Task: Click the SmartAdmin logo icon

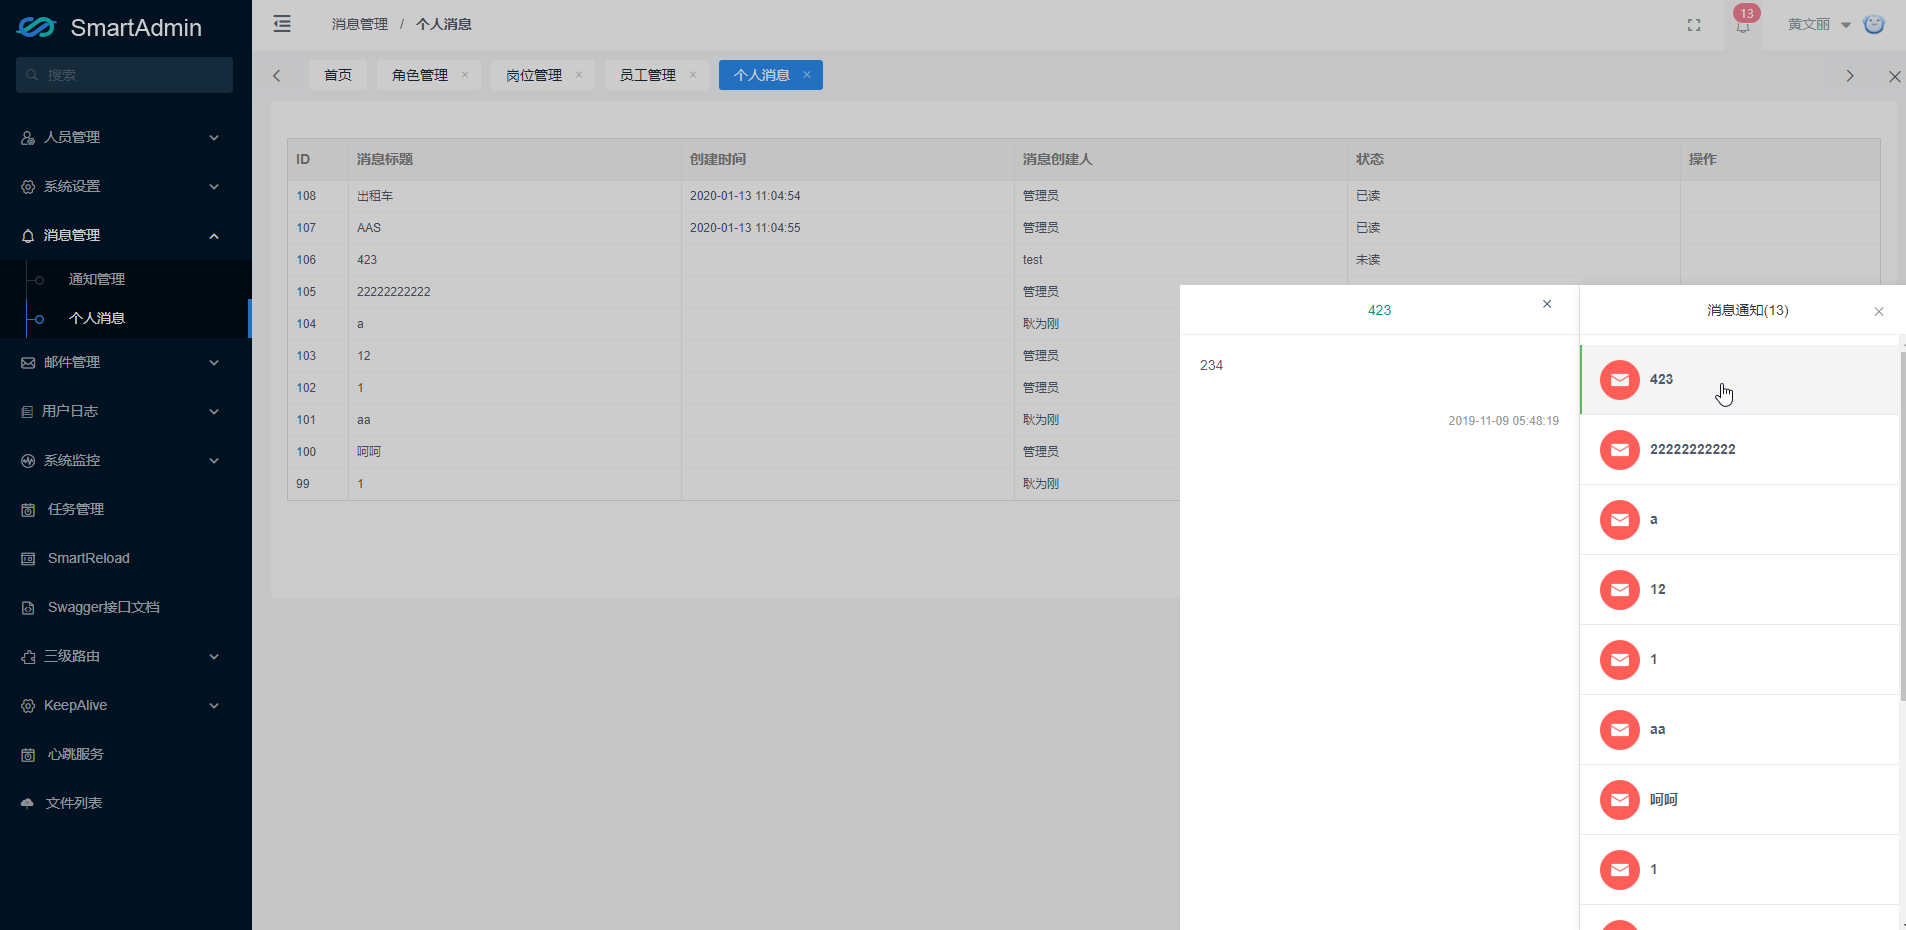Action: (x=35, y=26)
